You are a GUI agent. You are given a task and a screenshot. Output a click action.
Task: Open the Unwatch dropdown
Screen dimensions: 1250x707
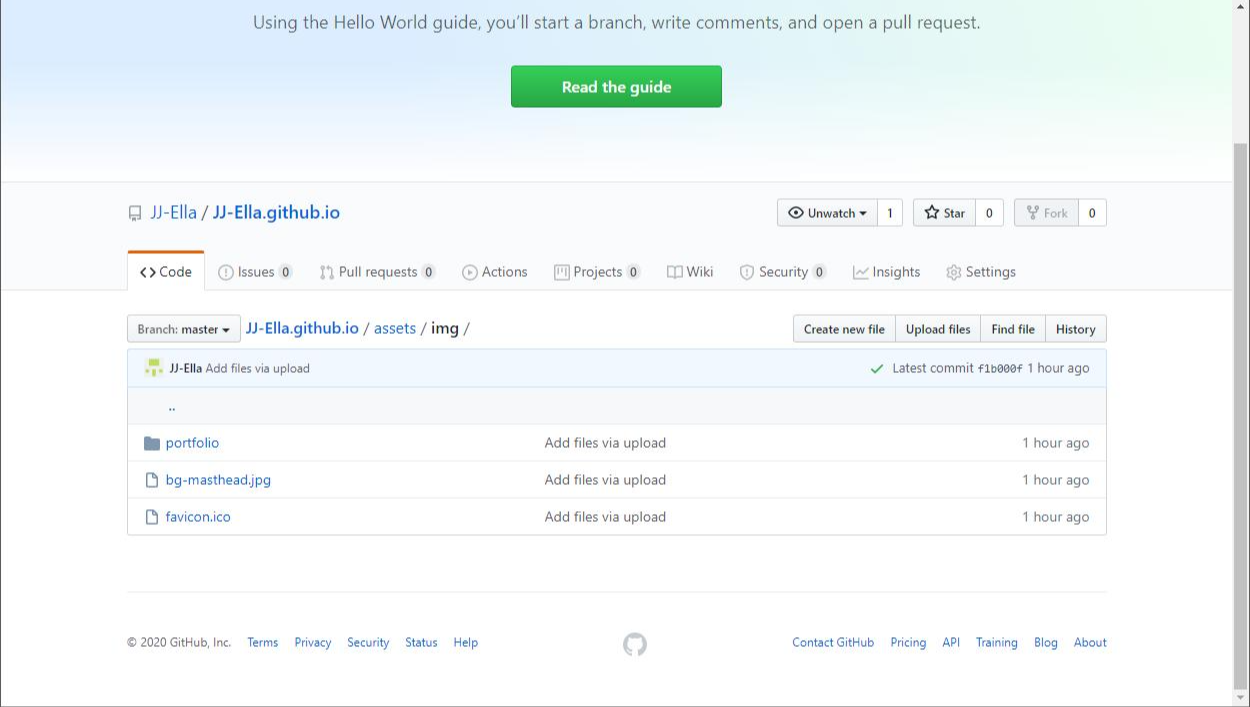coord(827,213)
